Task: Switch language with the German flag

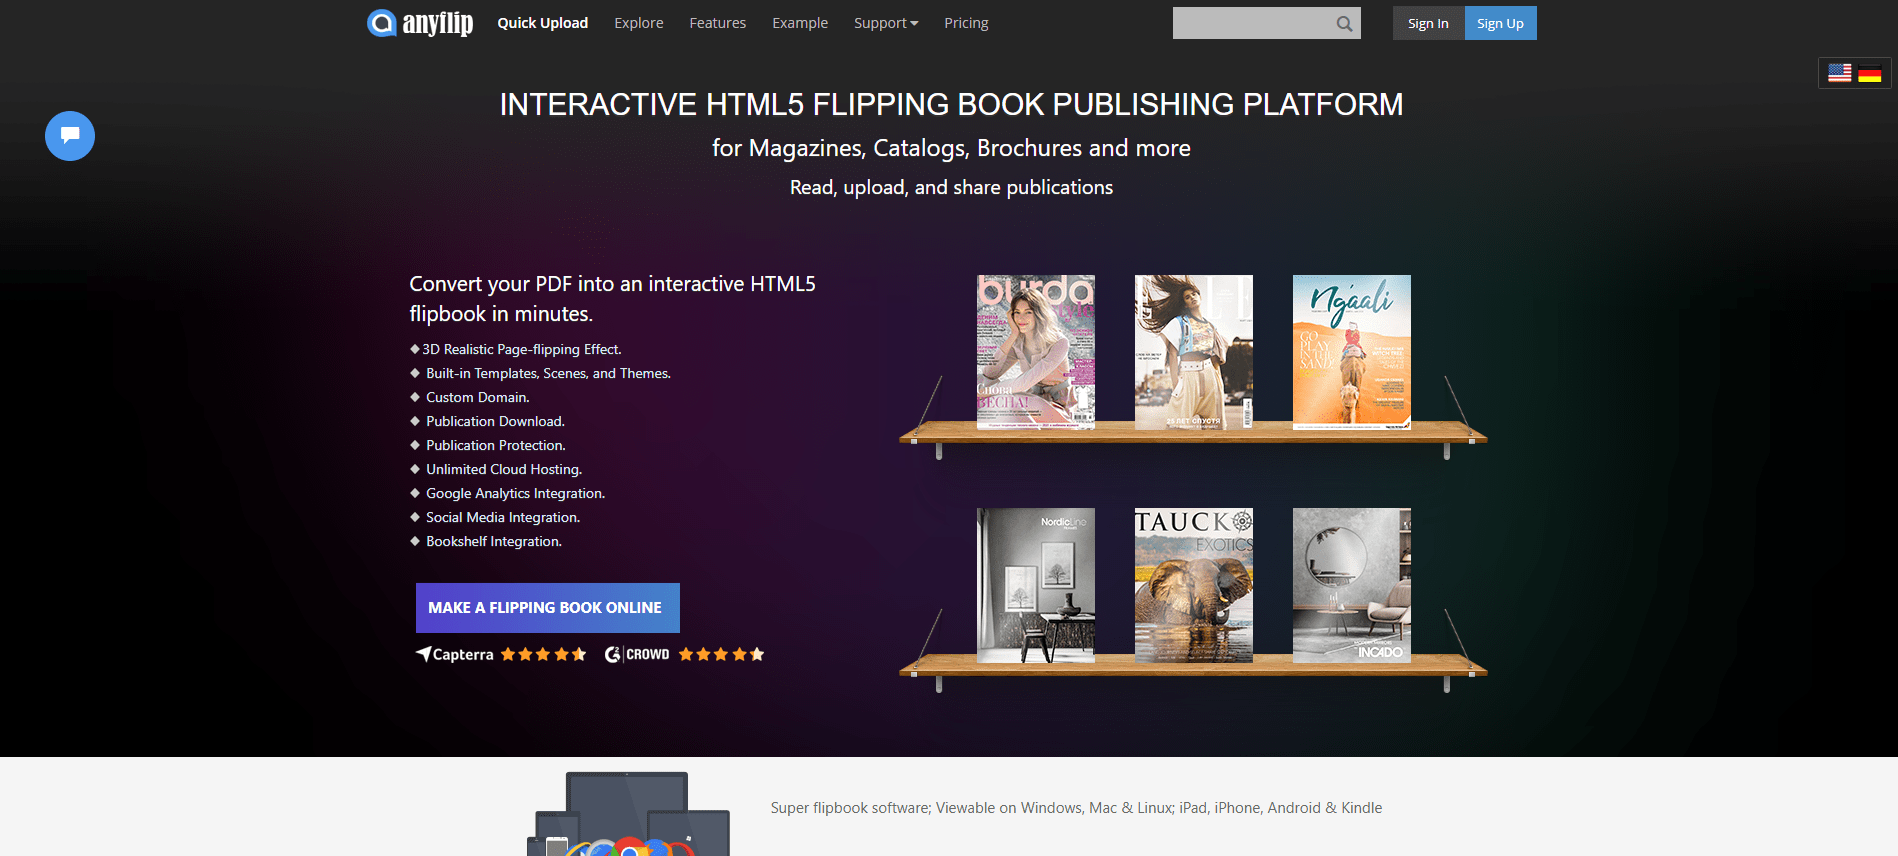Action: [1870, 73]
